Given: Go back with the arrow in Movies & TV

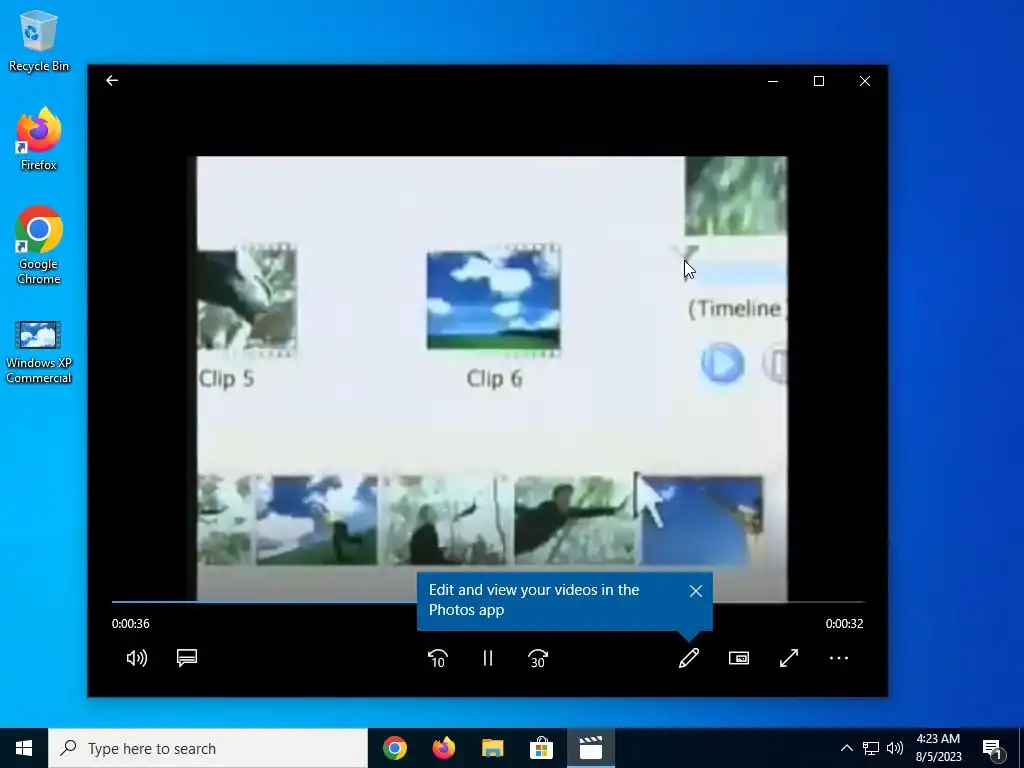Looking at the screenshot, I should pyautogui.click(x=112, y=80).
